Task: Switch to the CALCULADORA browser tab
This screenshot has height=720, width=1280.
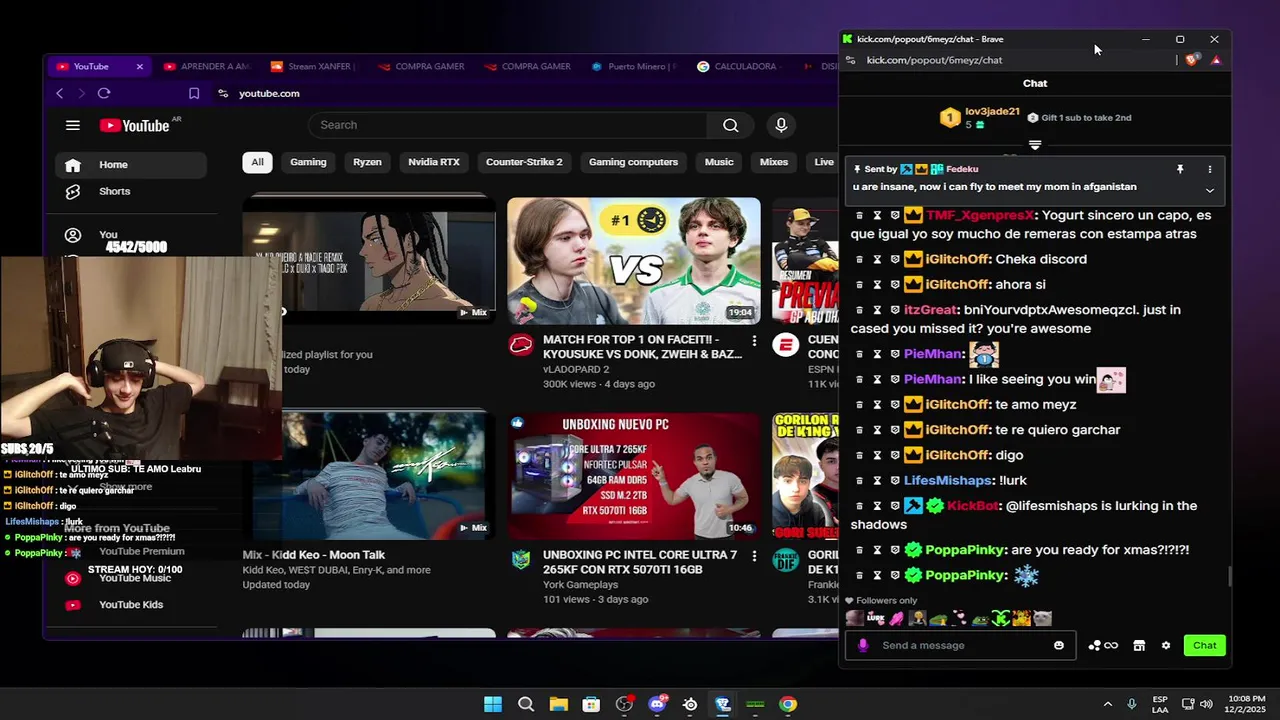Action: click(740, 67)
